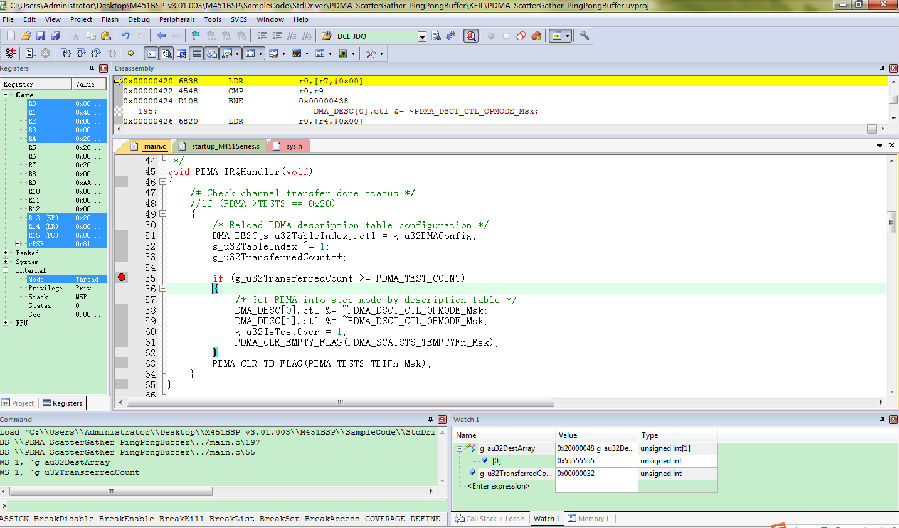Toggle the Disassembly Window toolbar button
This screenshot has height=528, width=899.
[x=166, y=52]
